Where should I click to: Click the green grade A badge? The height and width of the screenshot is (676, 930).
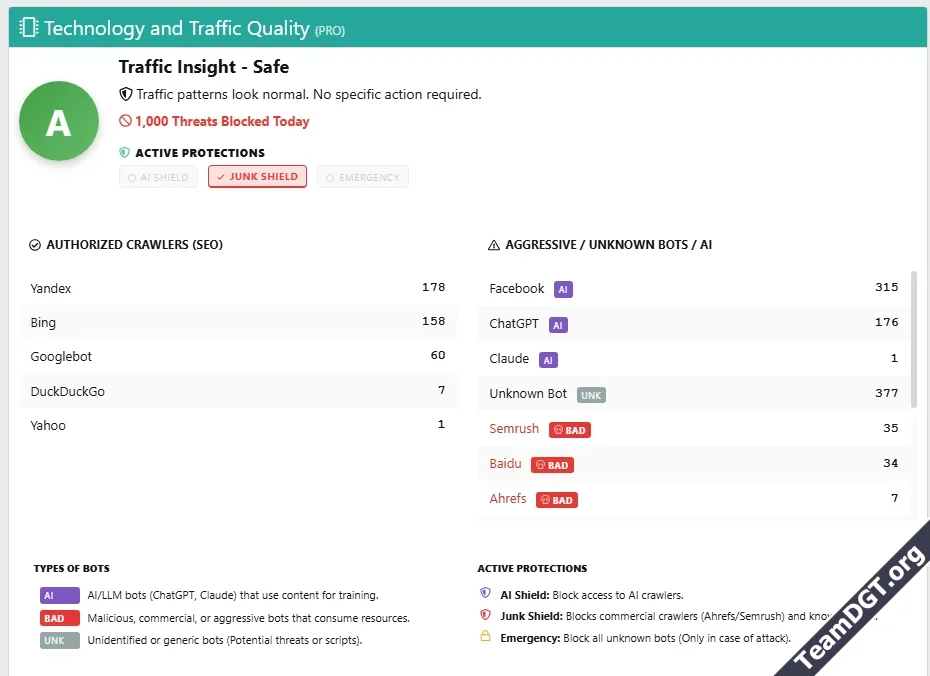click(x=59, y=121)
